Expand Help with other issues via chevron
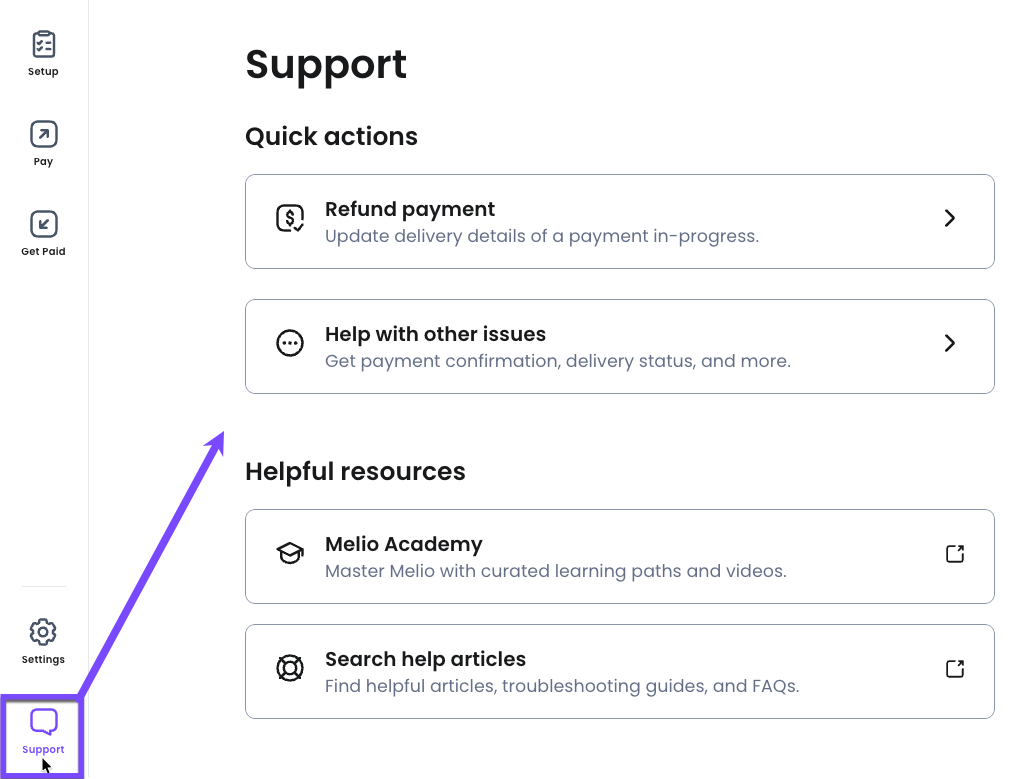The height and width of the screenshot is (779, 1021). coord(950,343)
